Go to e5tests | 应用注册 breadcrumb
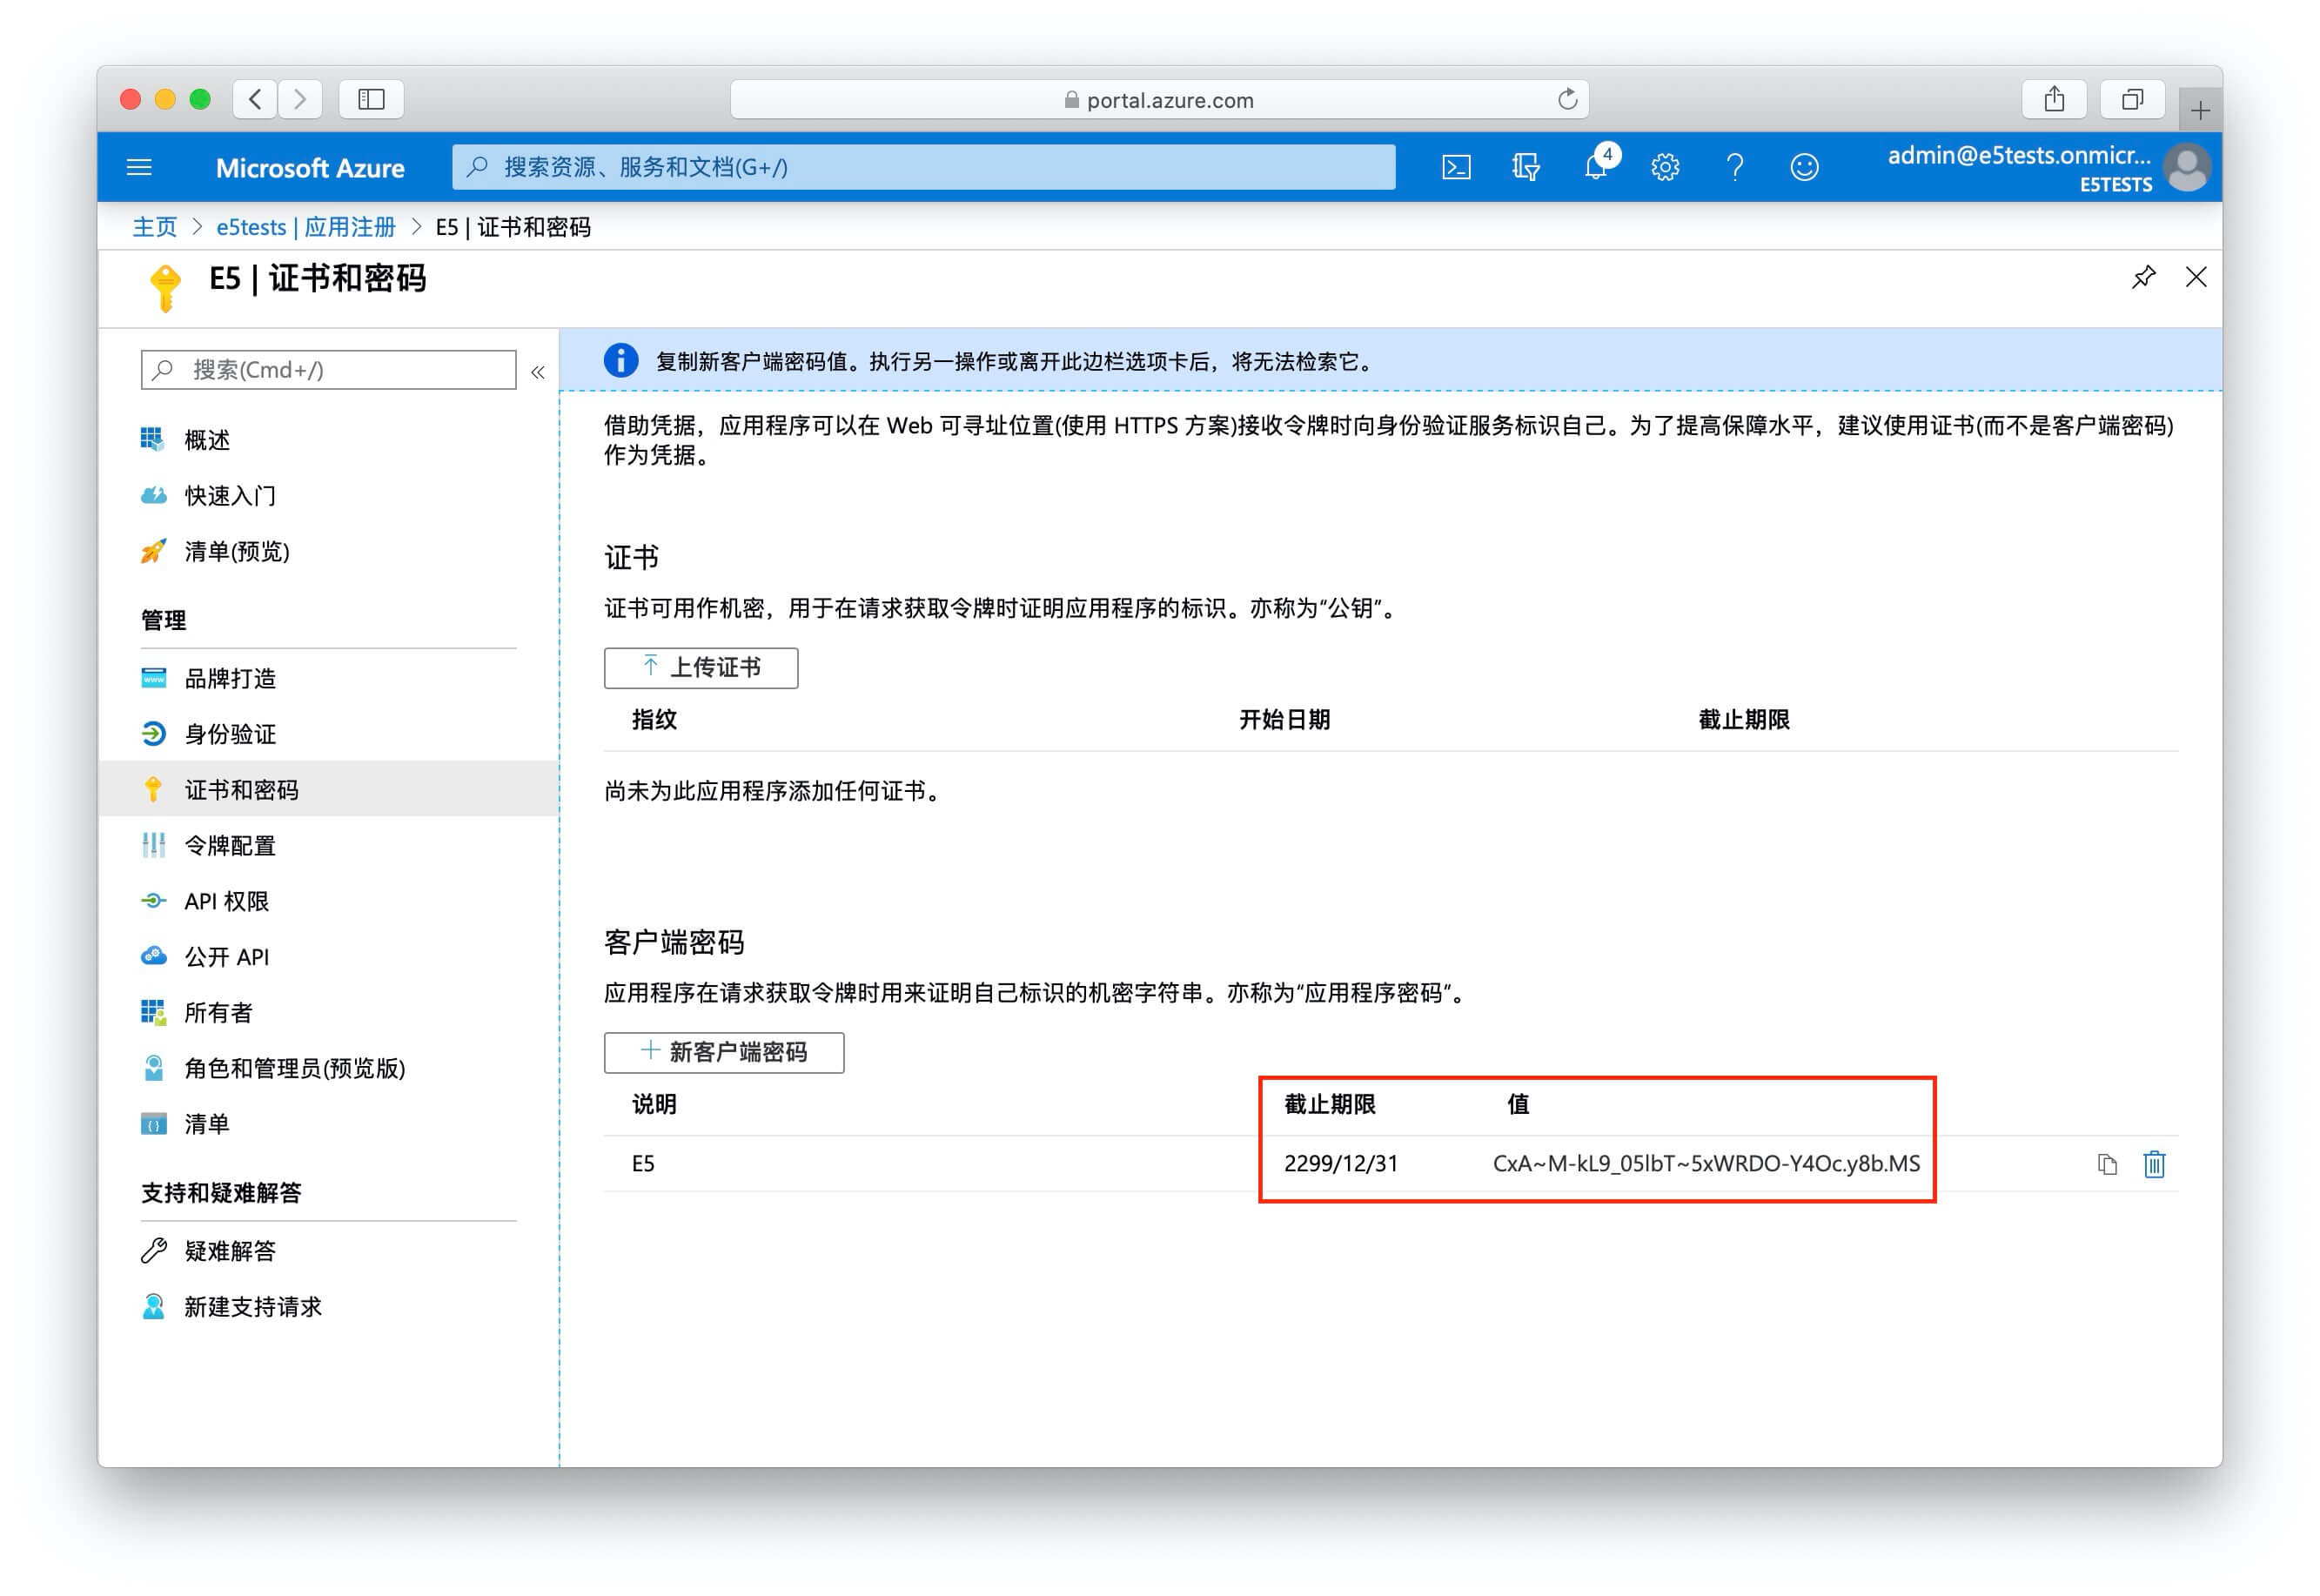The height and width of the screenshot is (1596, 2320). [x=306, y=228]
